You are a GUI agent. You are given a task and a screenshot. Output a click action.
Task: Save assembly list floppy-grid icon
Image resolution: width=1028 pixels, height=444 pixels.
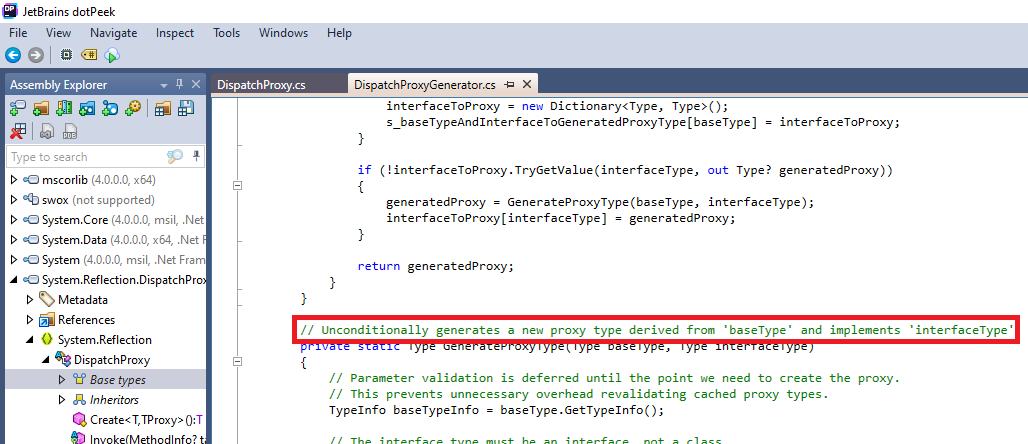[186, 109]
